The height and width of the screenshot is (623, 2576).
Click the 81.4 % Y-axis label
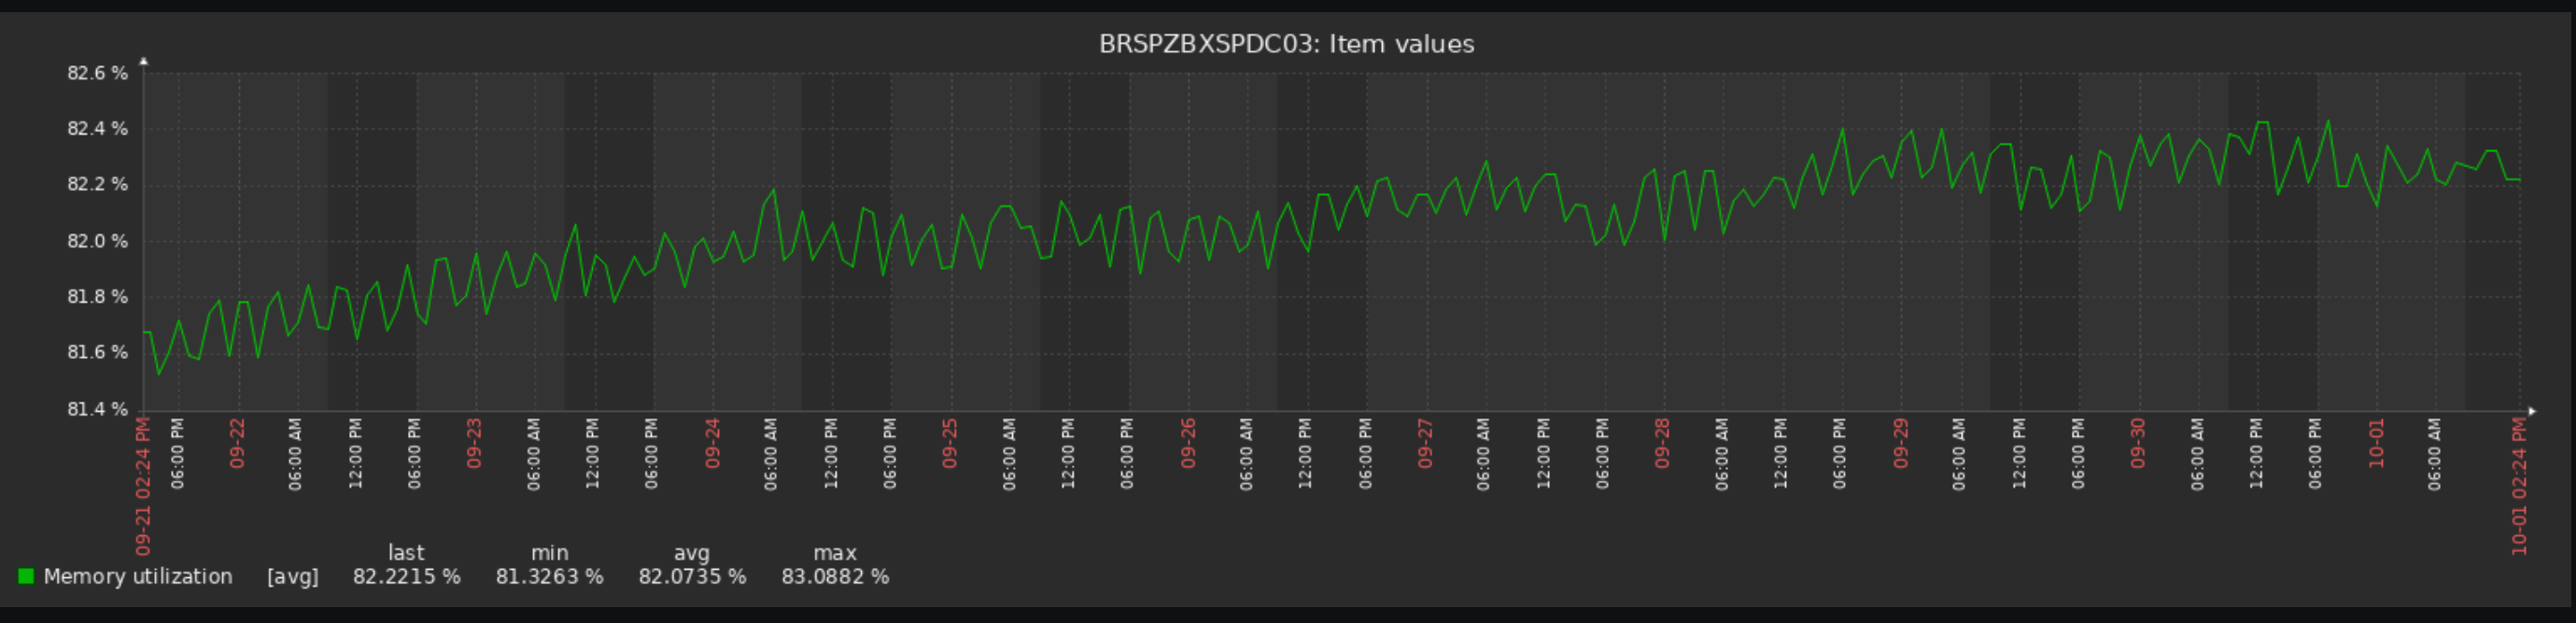pos(97,409)
